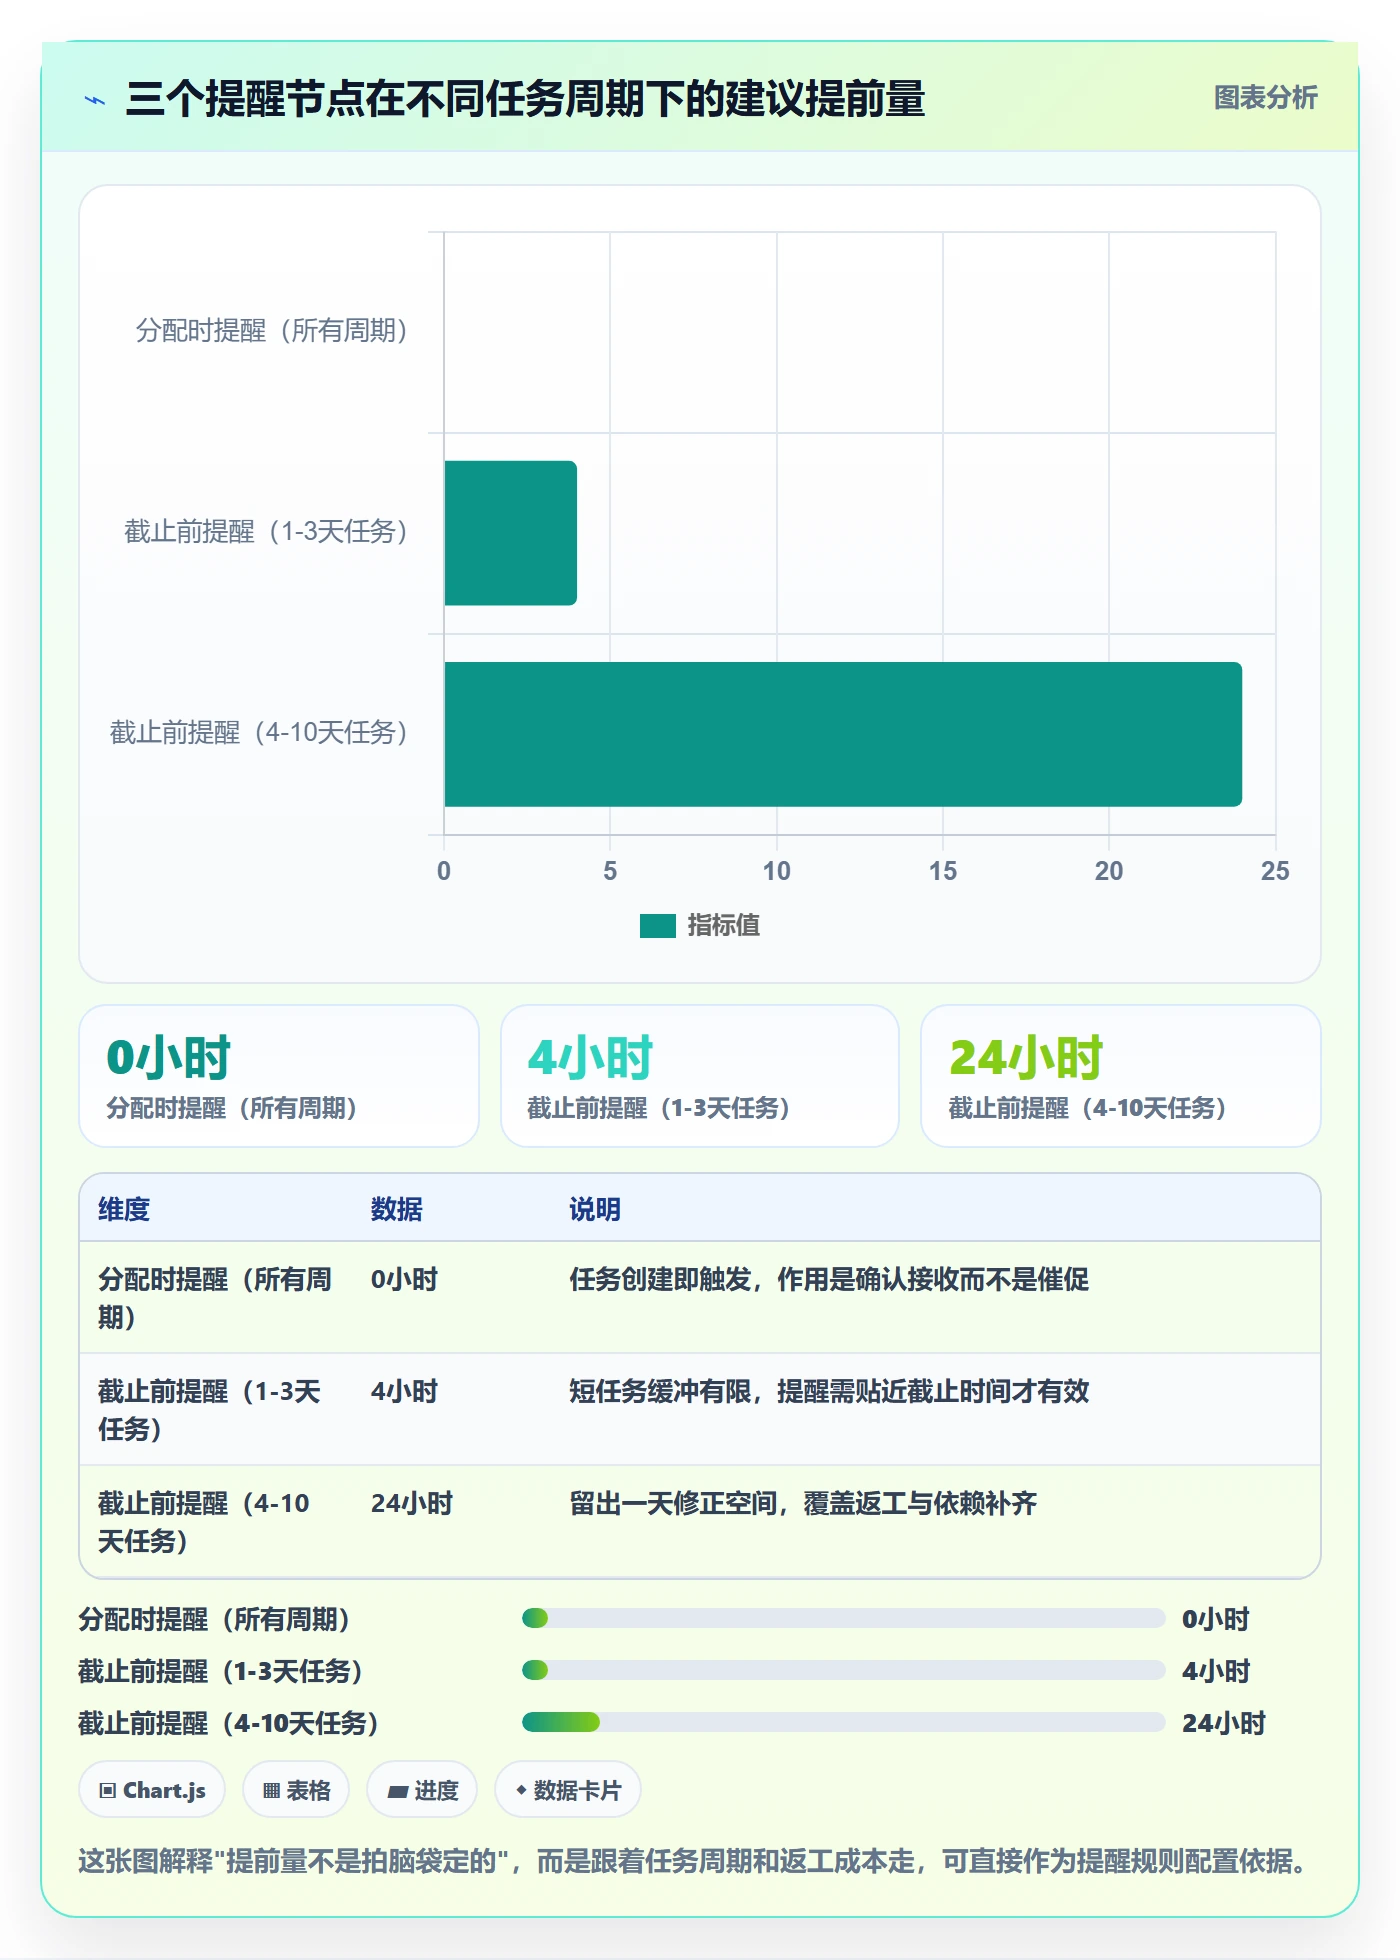1400x1960 pixels.
Task: Open the 24小时 data card
Action: 1121,1076
